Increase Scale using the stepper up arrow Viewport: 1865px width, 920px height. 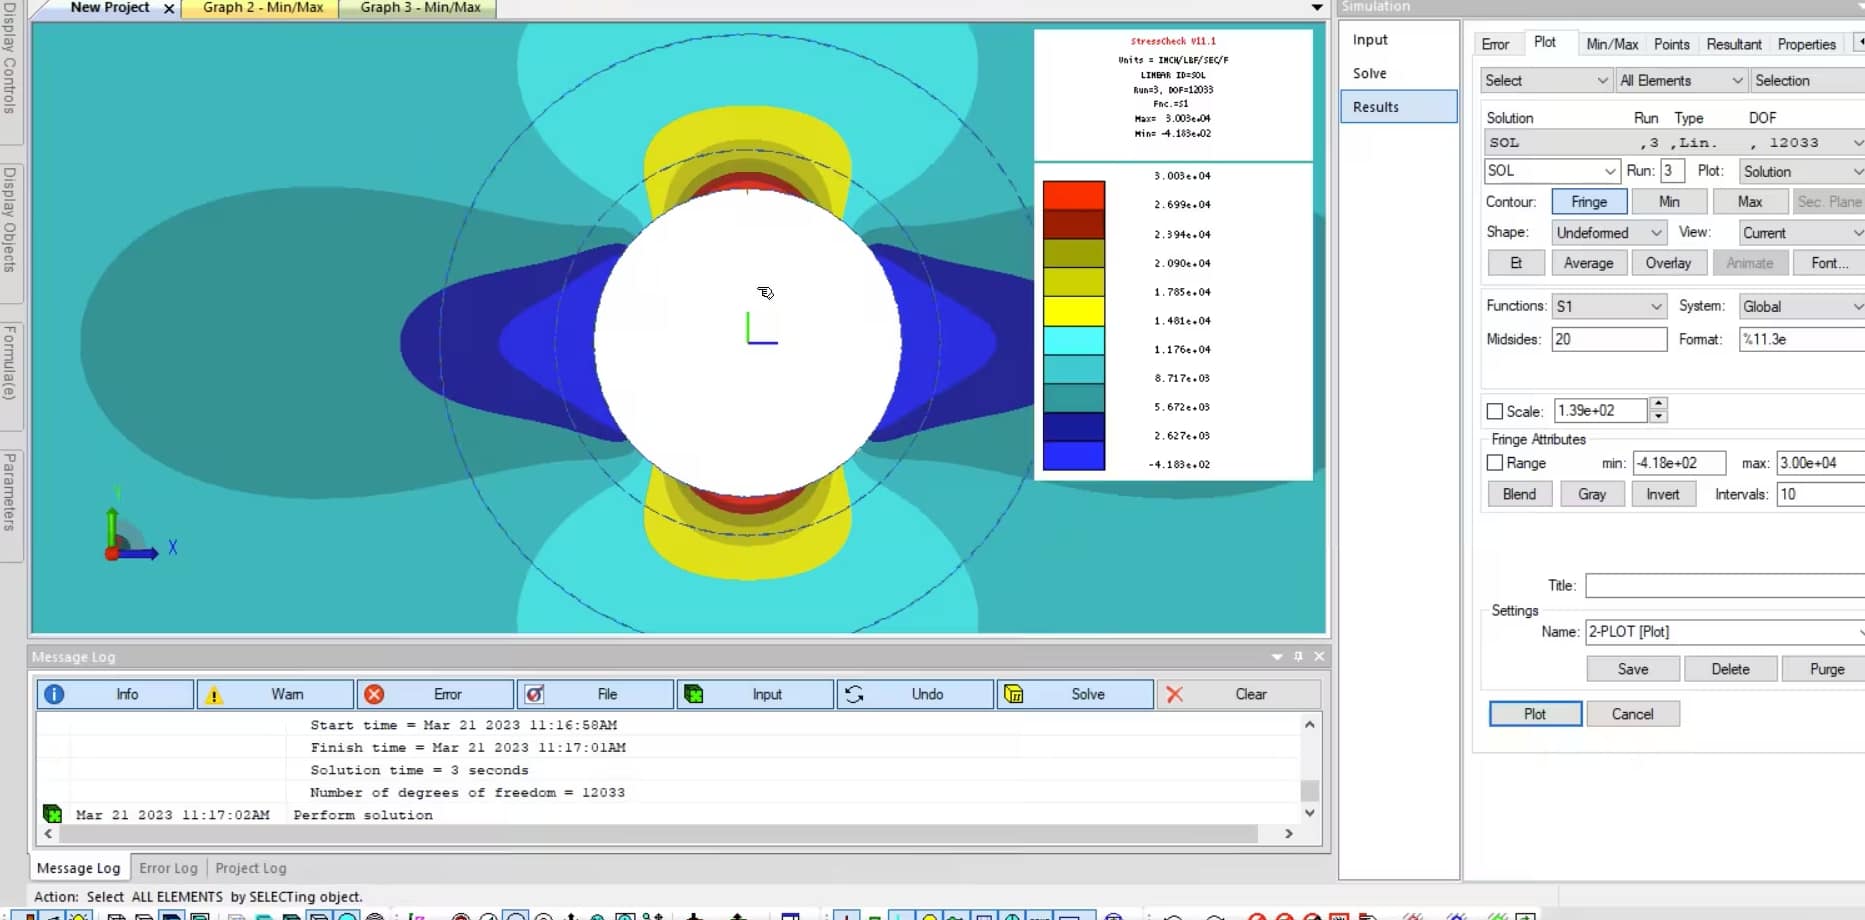pyautogui.click(x=1657, y=404)
